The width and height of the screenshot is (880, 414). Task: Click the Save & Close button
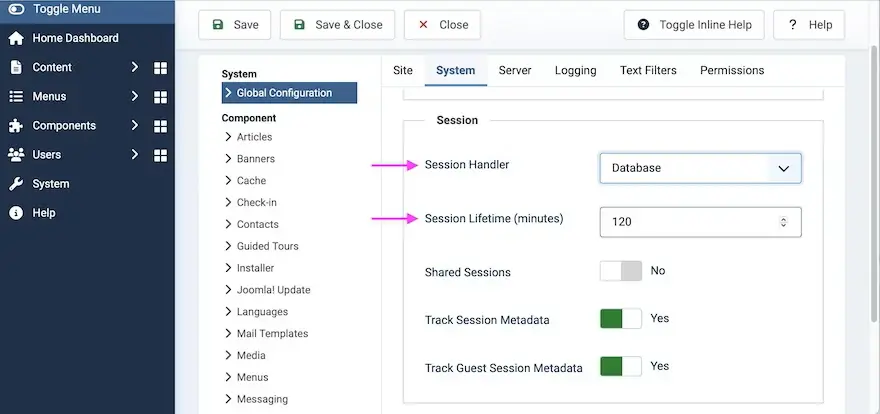tap(338, 25)
